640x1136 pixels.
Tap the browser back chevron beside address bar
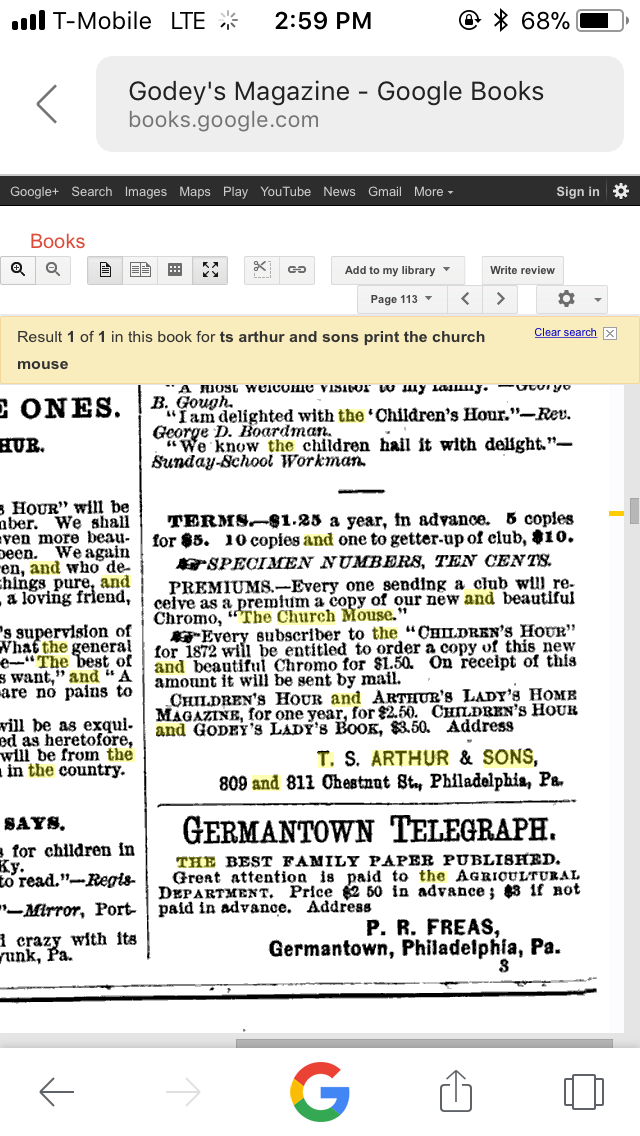tap(47, 104)
